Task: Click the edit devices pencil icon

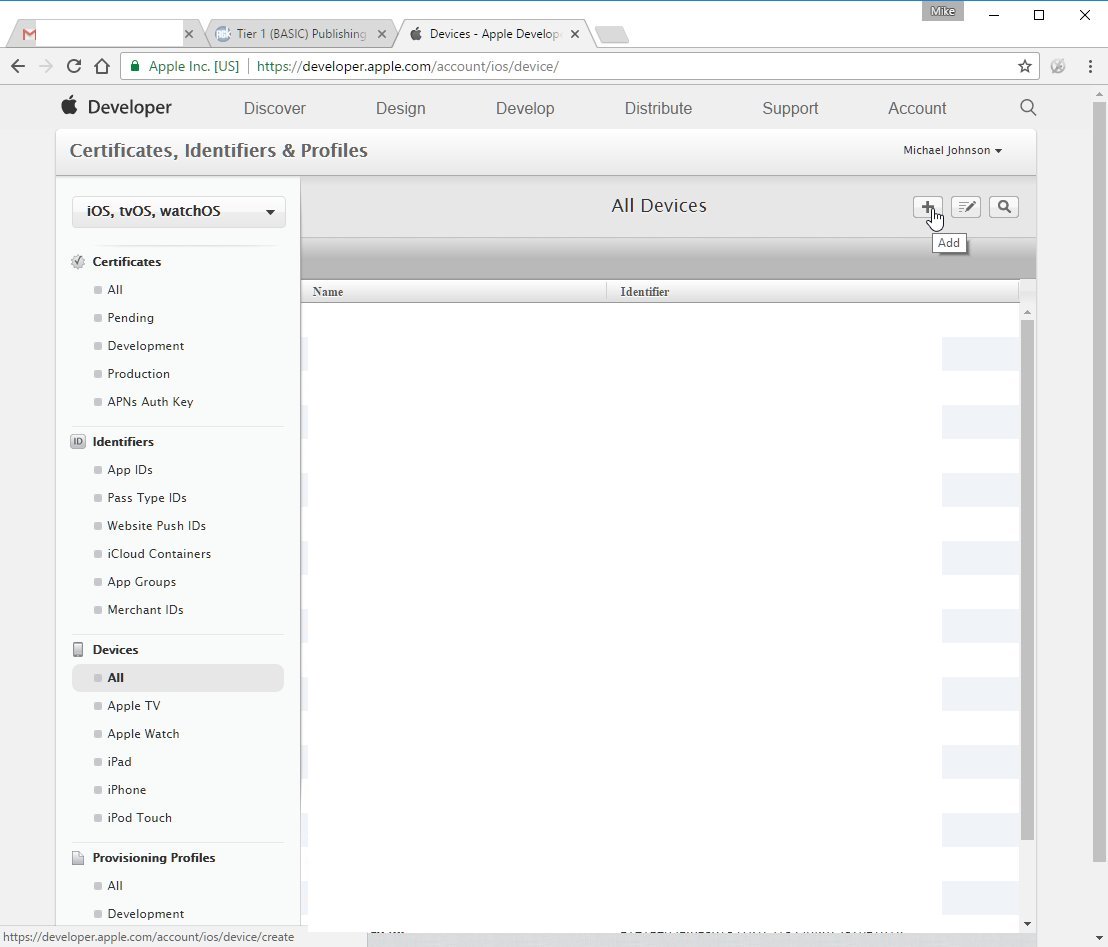Action: tap(966, 207)
